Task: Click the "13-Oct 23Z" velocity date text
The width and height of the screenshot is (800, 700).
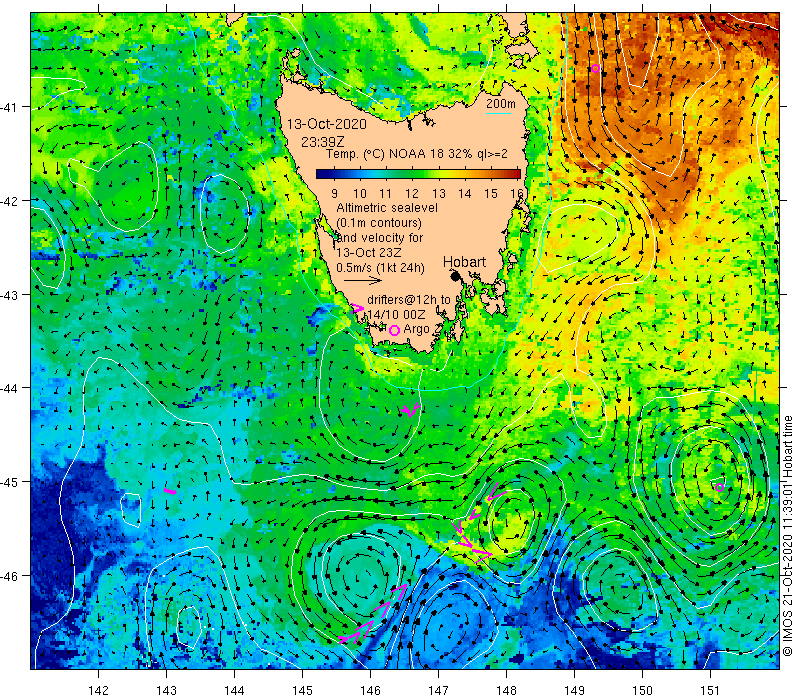Action: [x=369, y=253]
